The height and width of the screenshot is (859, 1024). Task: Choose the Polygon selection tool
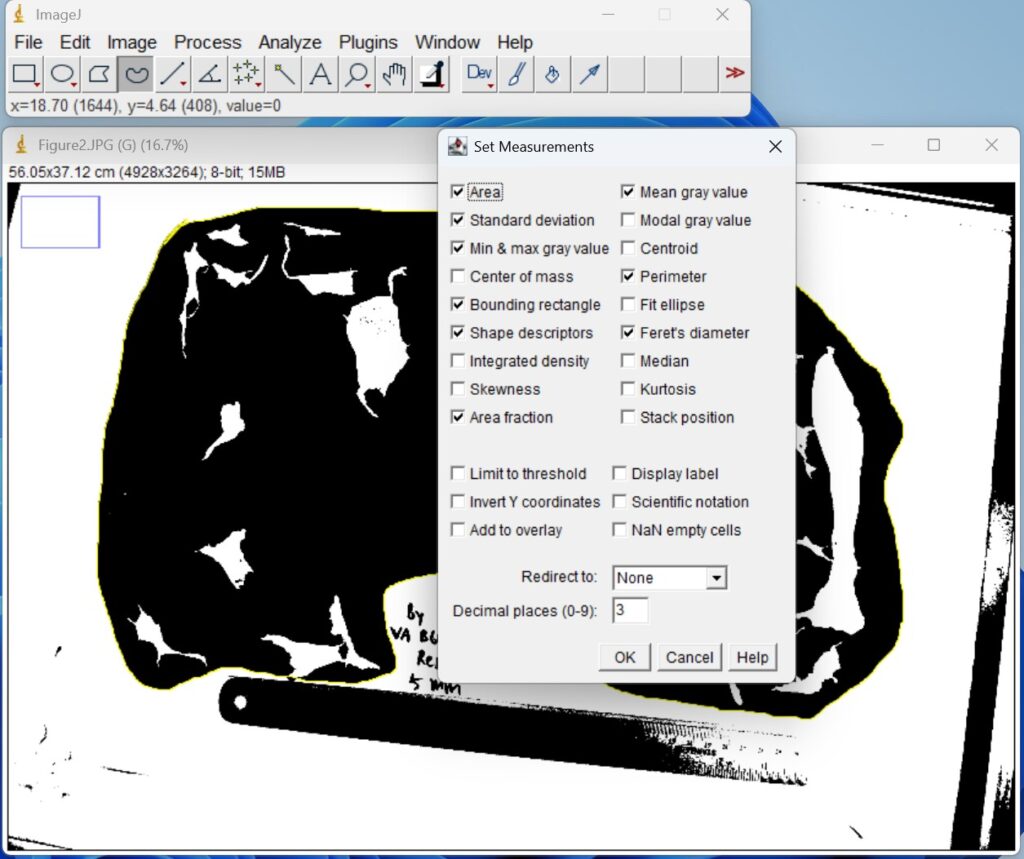[x=97, y=74]
